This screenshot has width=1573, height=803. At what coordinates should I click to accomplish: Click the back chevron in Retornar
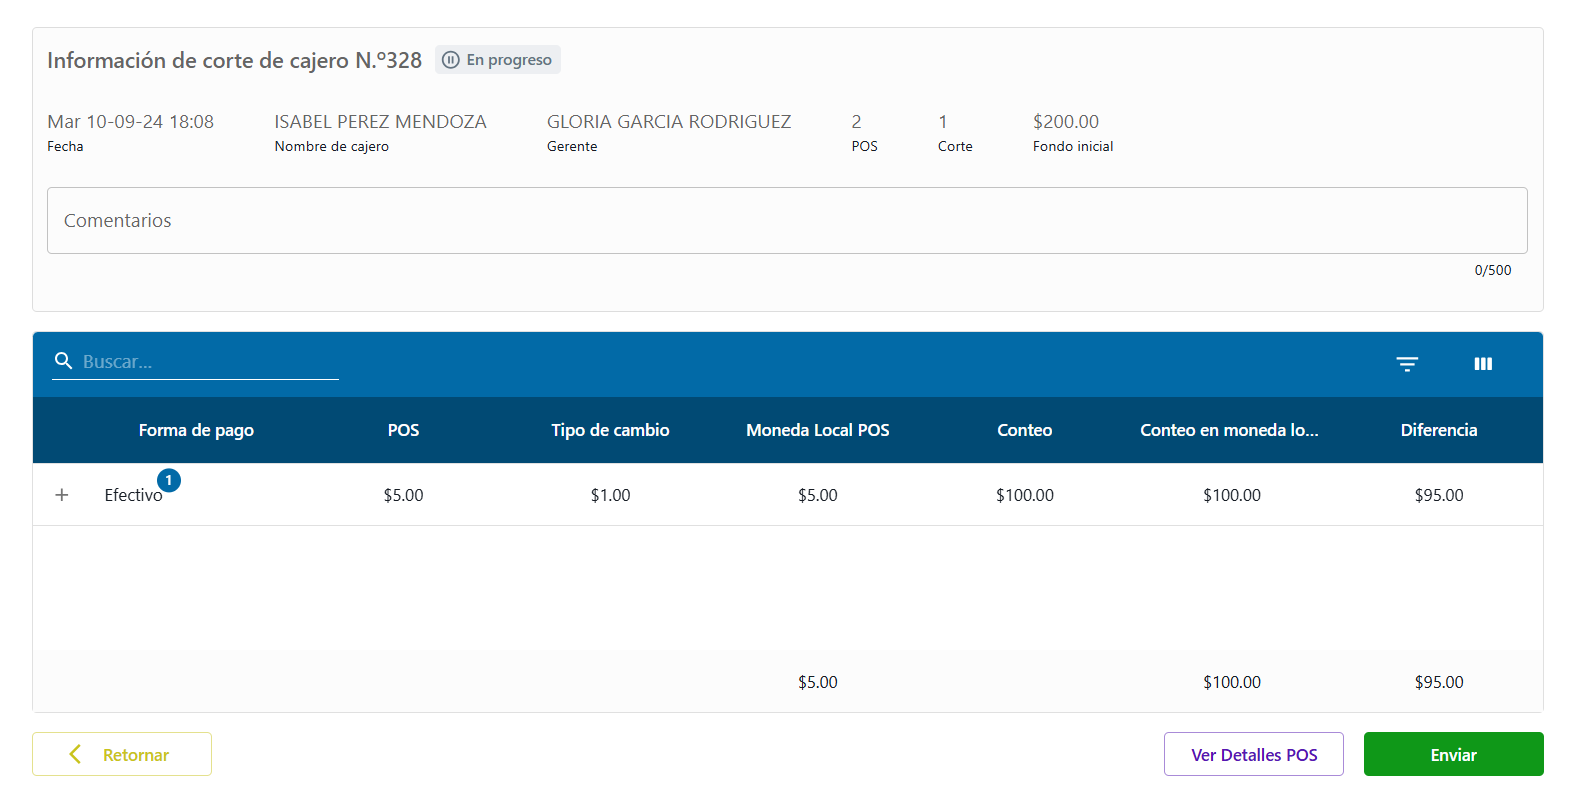75,754
